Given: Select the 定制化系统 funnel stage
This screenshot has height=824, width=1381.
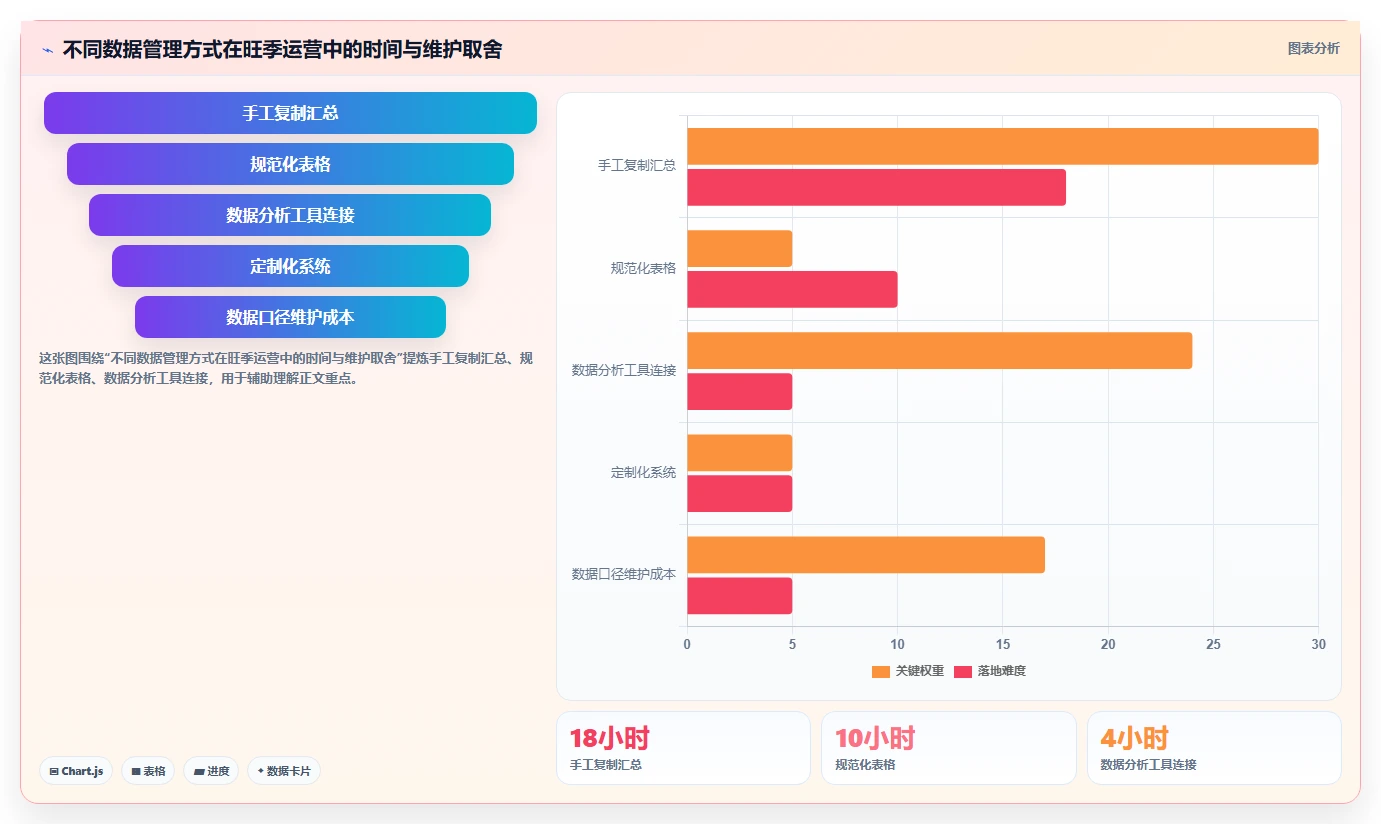Looking at the screenshot, I should (290, 266).
